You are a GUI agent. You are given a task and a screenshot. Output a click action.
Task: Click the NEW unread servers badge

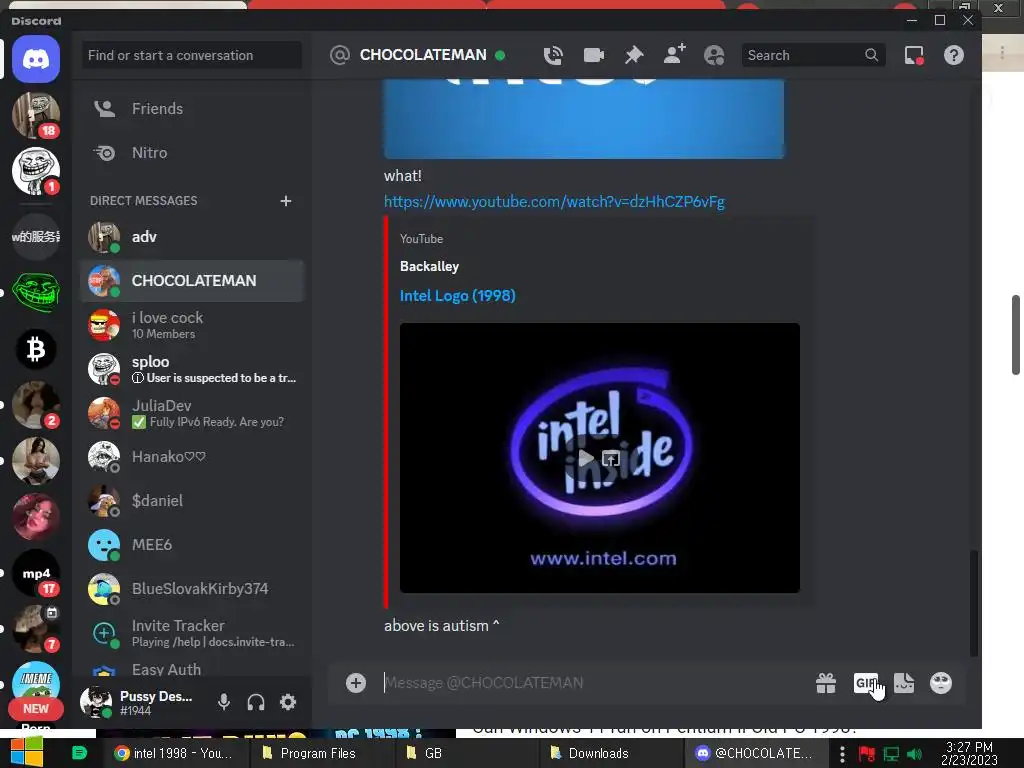coord(36,709)
